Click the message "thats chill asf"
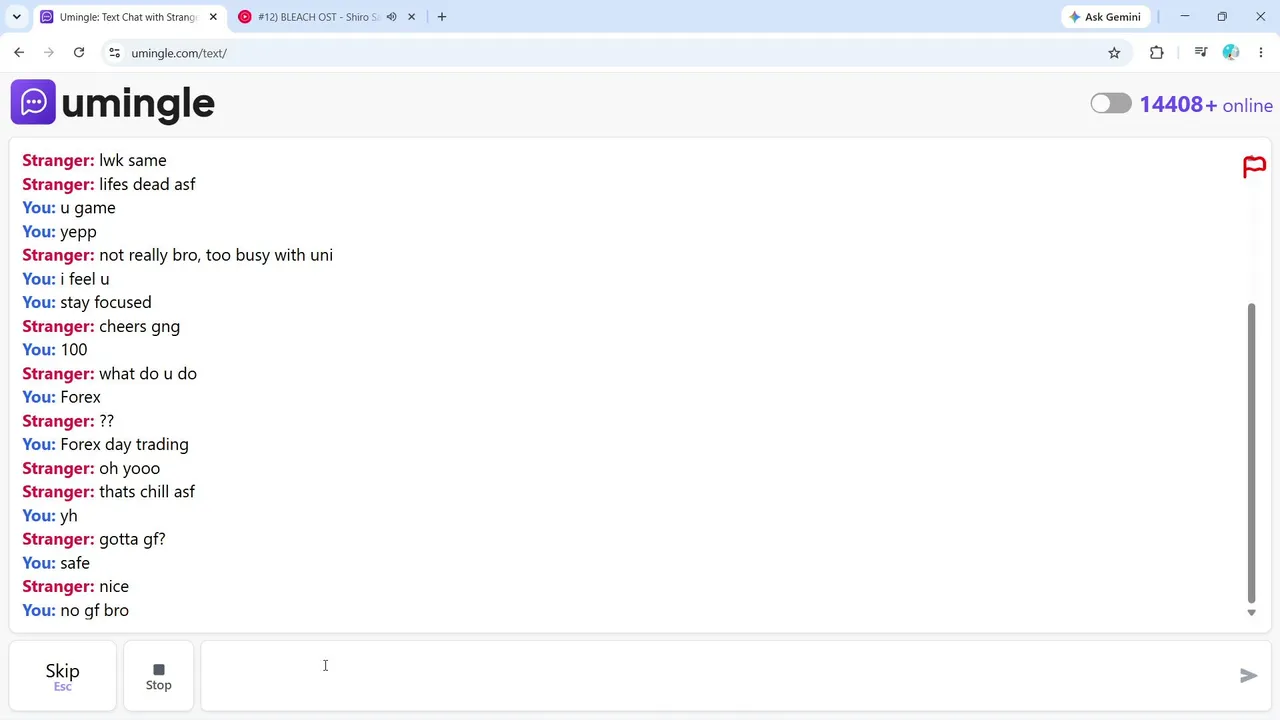 [147, 492]
